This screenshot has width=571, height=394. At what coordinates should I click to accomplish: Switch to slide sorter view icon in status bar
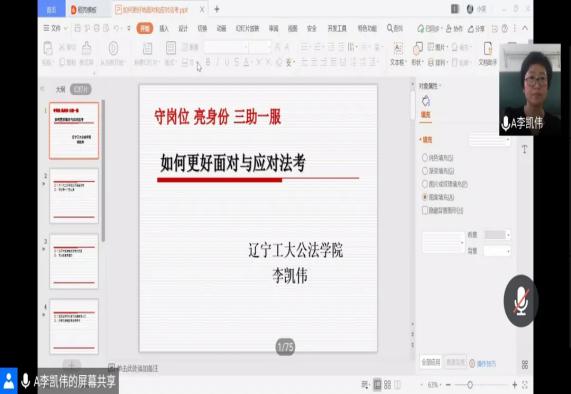point(387,385)
